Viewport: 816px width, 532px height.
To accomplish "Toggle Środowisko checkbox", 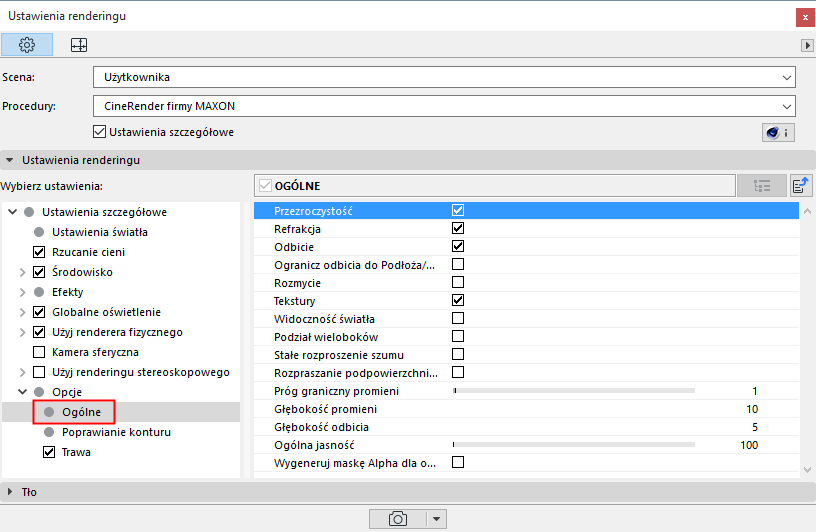I will (39, 272).
